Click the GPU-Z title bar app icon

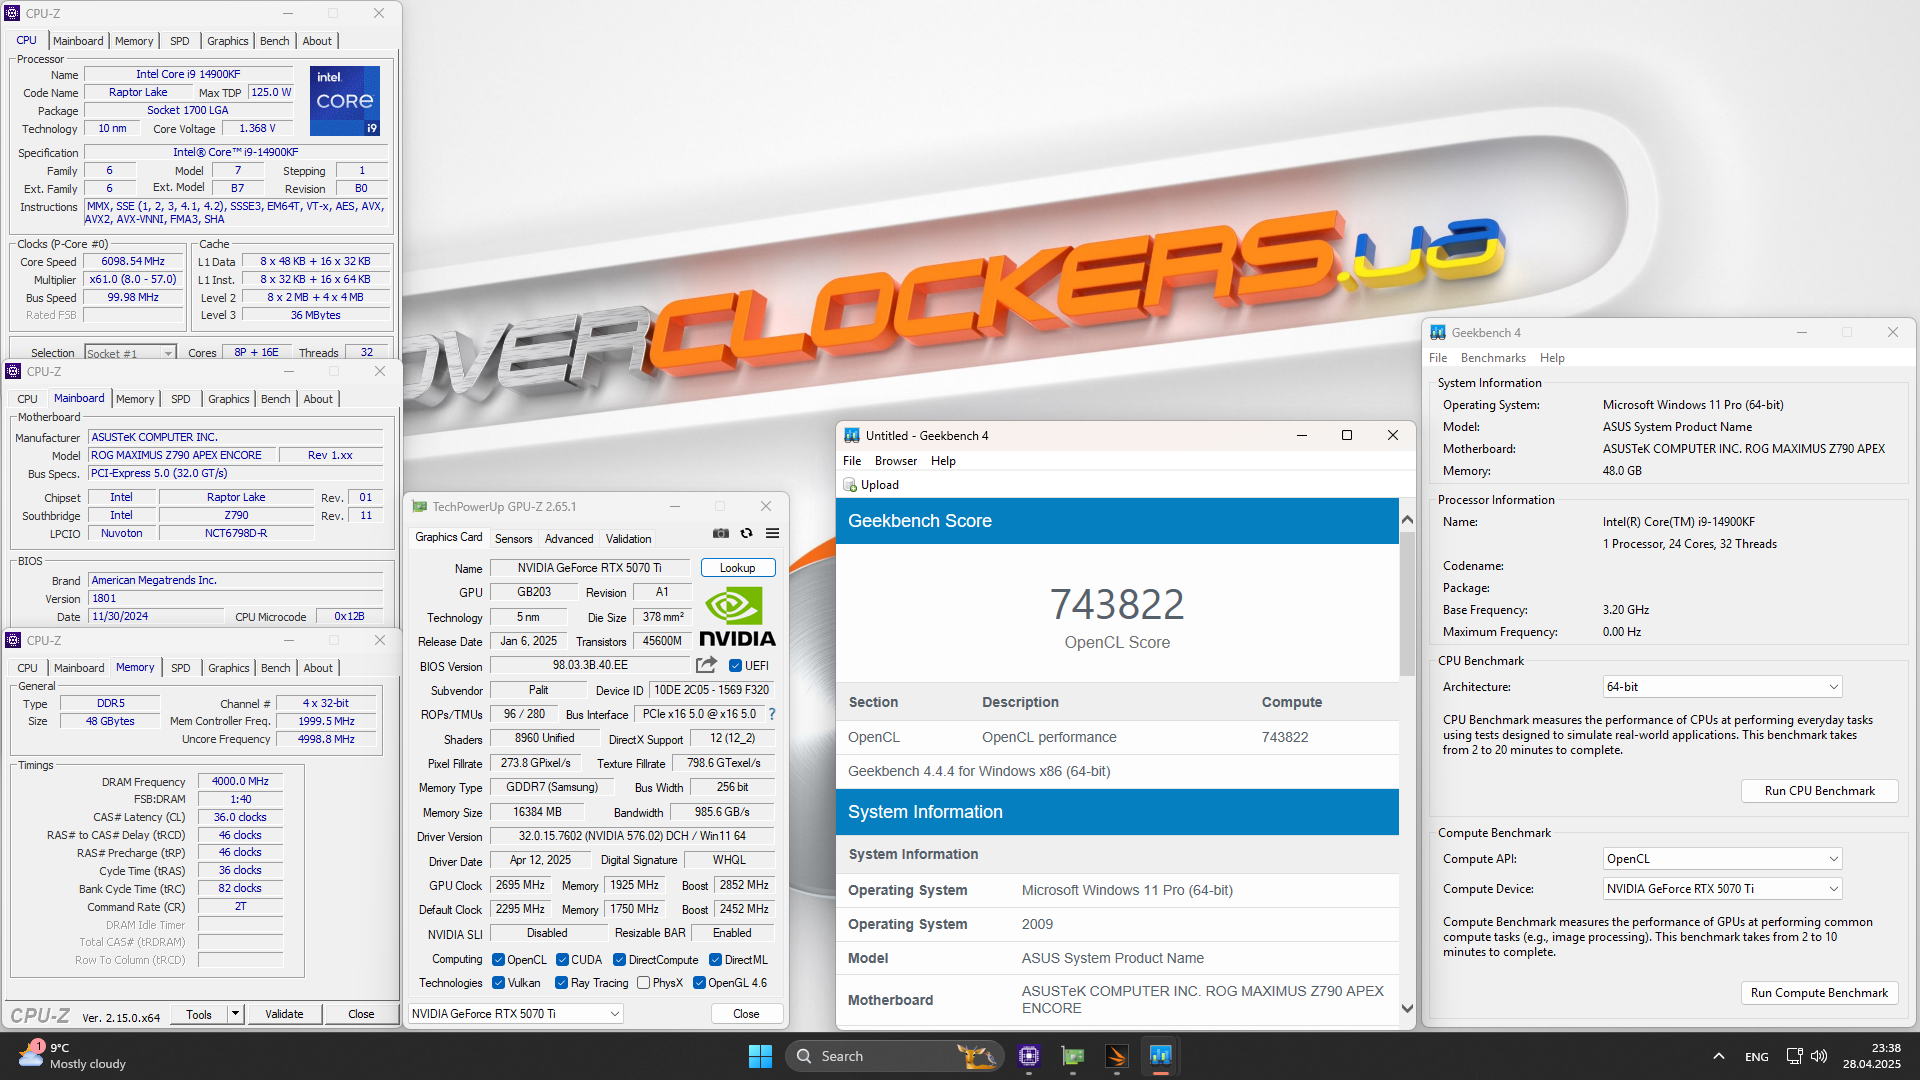click(420, 507)
